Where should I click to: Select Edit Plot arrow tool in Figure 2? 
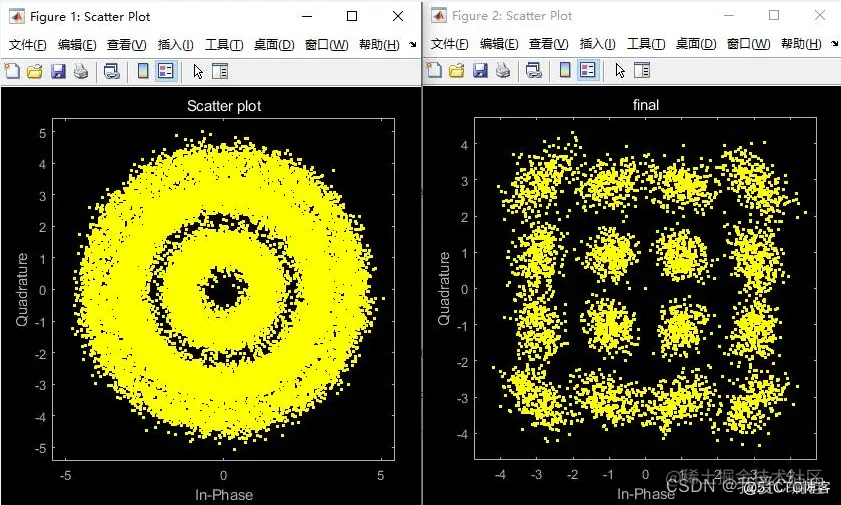[x=620, y=70]
